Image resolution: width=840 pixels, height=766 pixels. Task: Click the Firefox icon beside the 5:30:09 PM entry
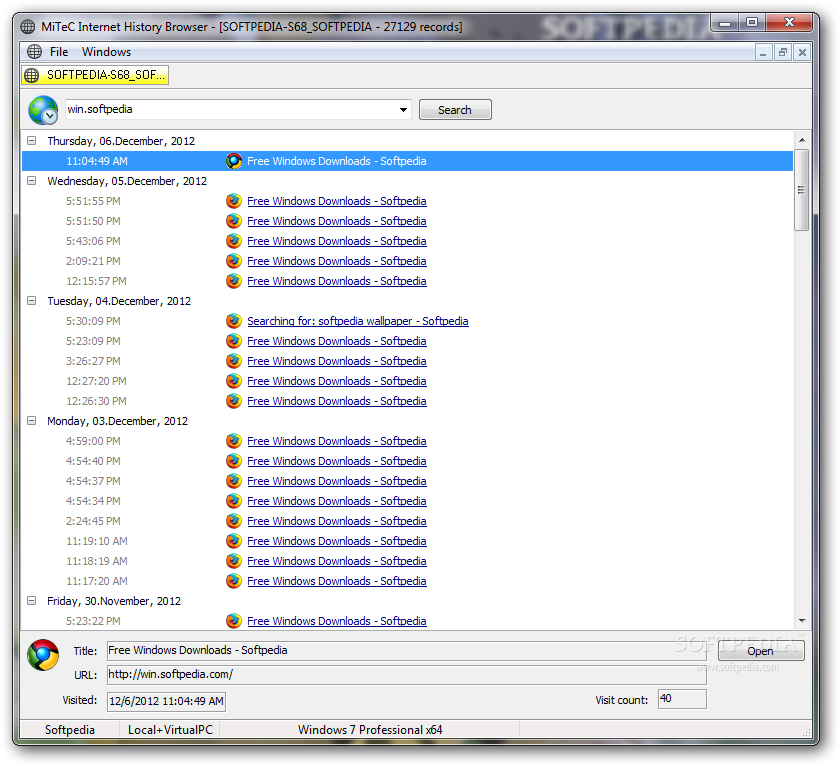234,321
